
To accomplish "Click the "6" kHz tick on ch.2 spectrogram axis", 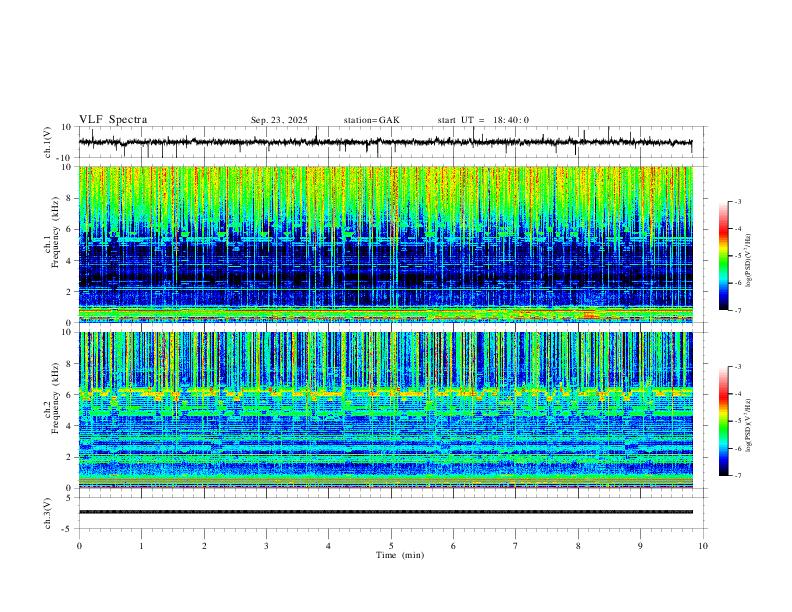I will [69, 395].
